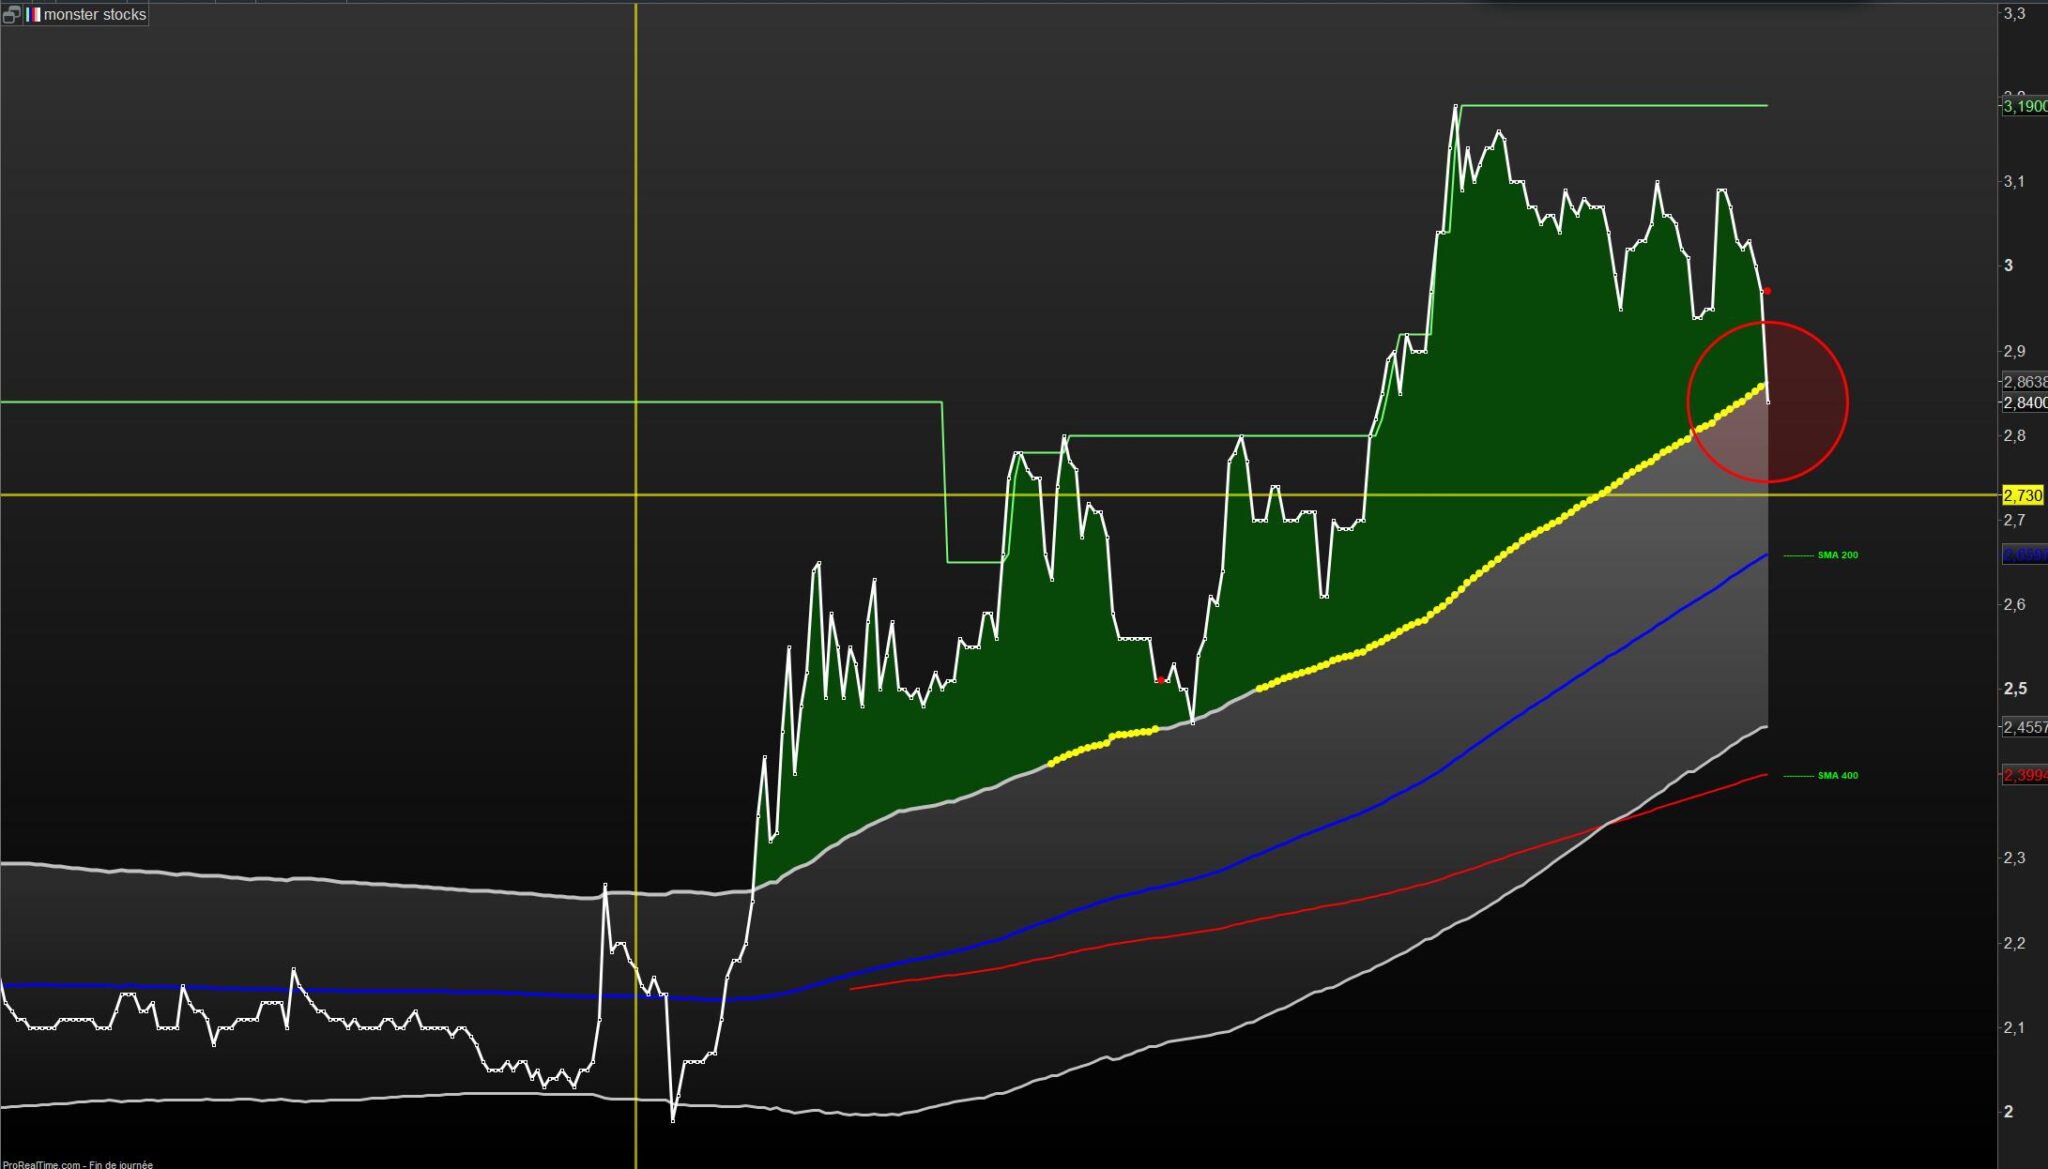Click the red dot marker near the 3 level
The image size is (2048, 1169).
(1767, 291)
